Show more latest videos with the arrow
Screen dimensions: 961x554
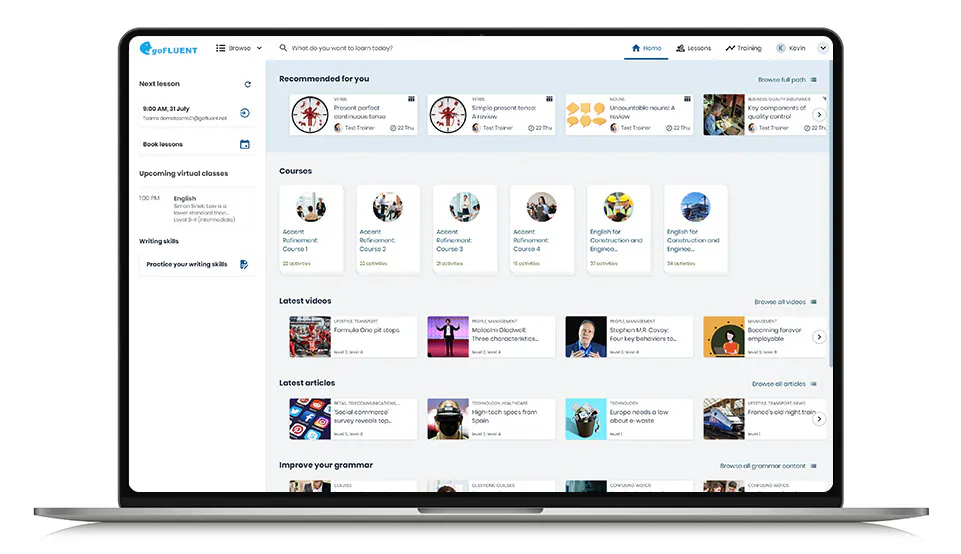pyautogui.click(x=819, y=337)
